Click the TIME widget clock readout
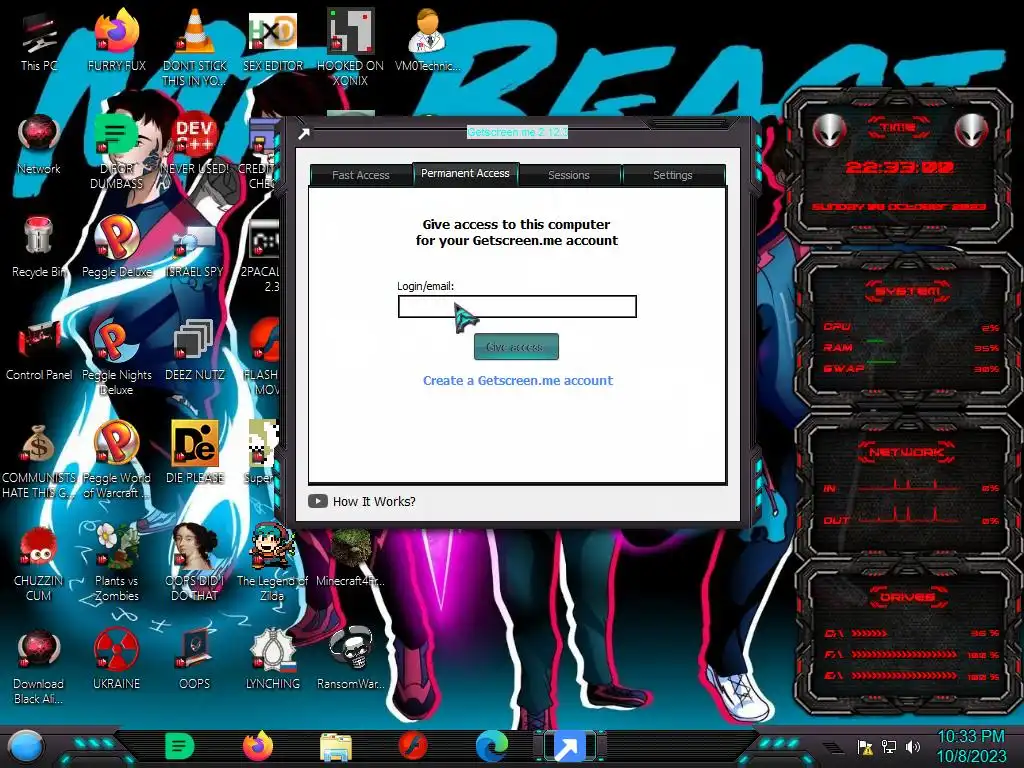The image size is (1024, 768). 899,168
